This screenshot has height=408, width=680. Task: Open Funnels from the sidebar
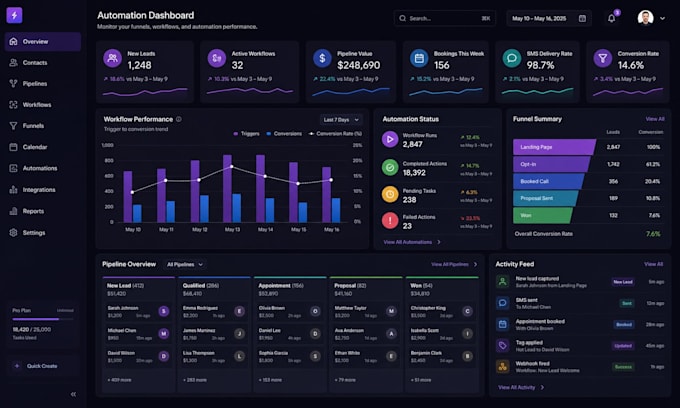pos(42,126)
